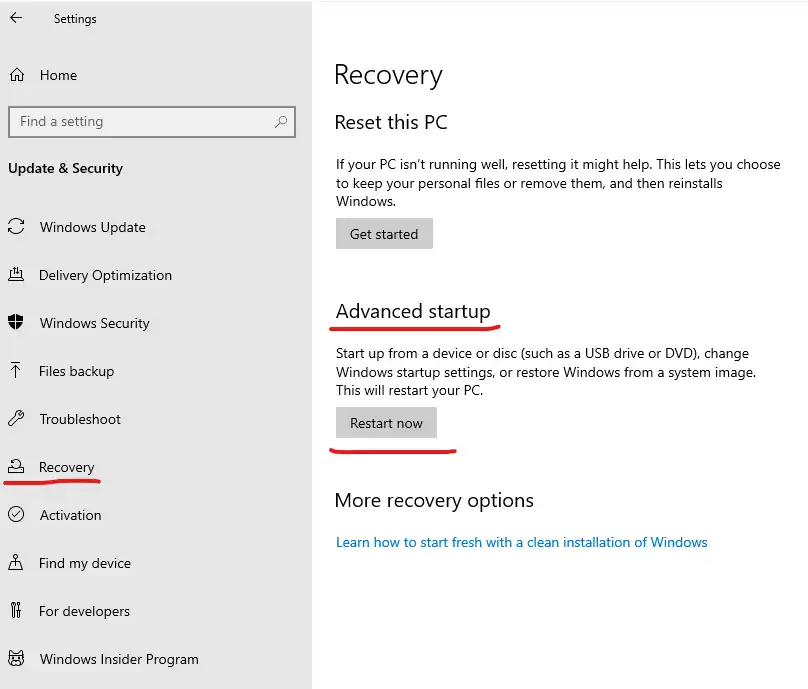This screenshot has width=808, height=689.
Task: Click Restart now under Advanced startup
Action: [386, 423]
